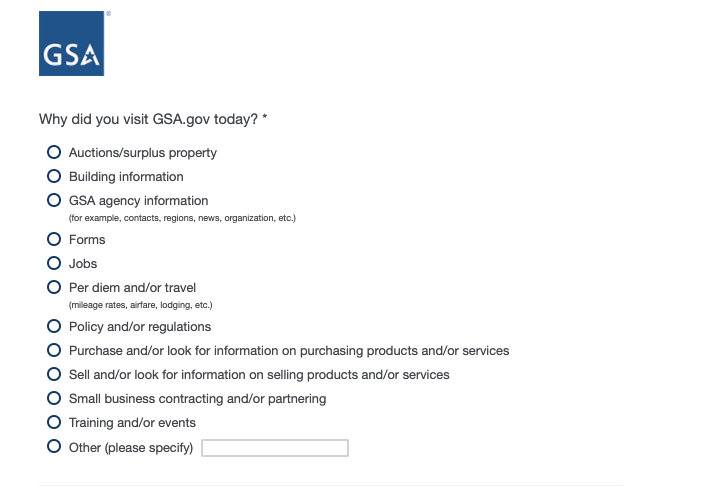The image size is (712, 488).
Task: Click the 'Auctions/surplus property' label text
Action: coord(142,153)
